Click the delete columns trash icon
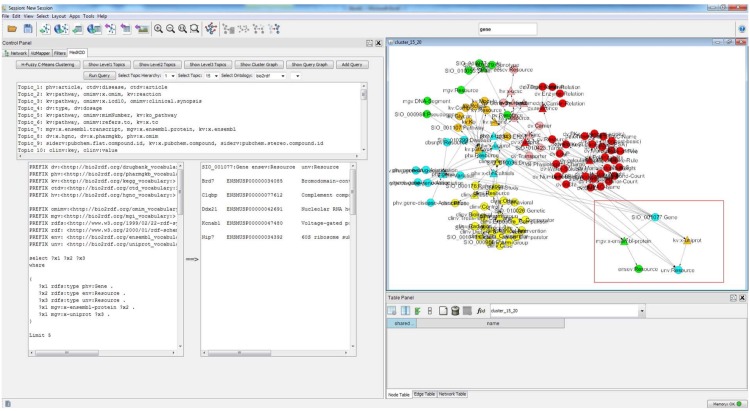The image size is (750, 411). pyautogui.click(x=453, y=311)
